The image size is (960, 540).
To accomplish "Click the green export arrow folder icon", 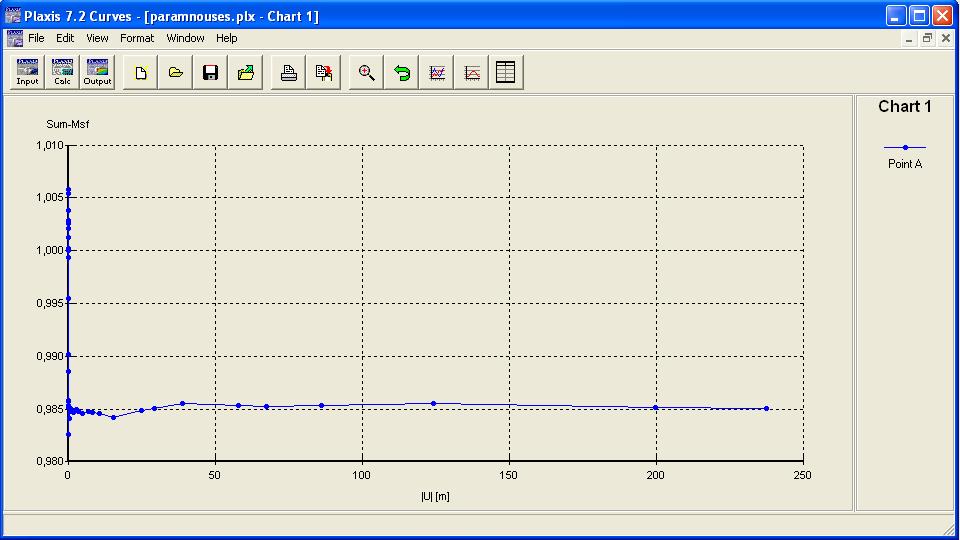I will pyautogui.click(x=246, y=72).
